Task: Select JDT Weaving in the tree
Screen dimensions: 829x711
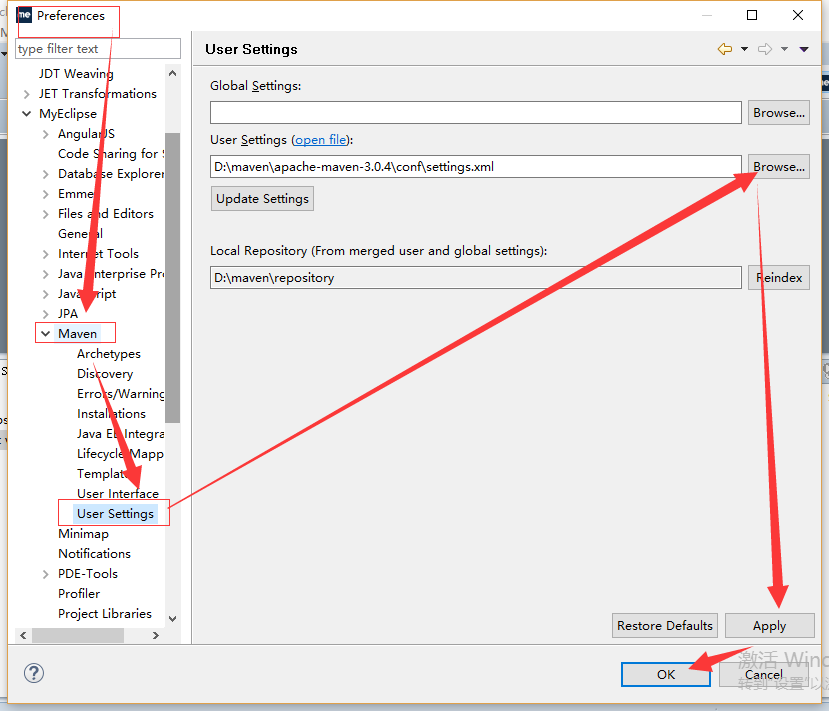Action: [76, 73]
